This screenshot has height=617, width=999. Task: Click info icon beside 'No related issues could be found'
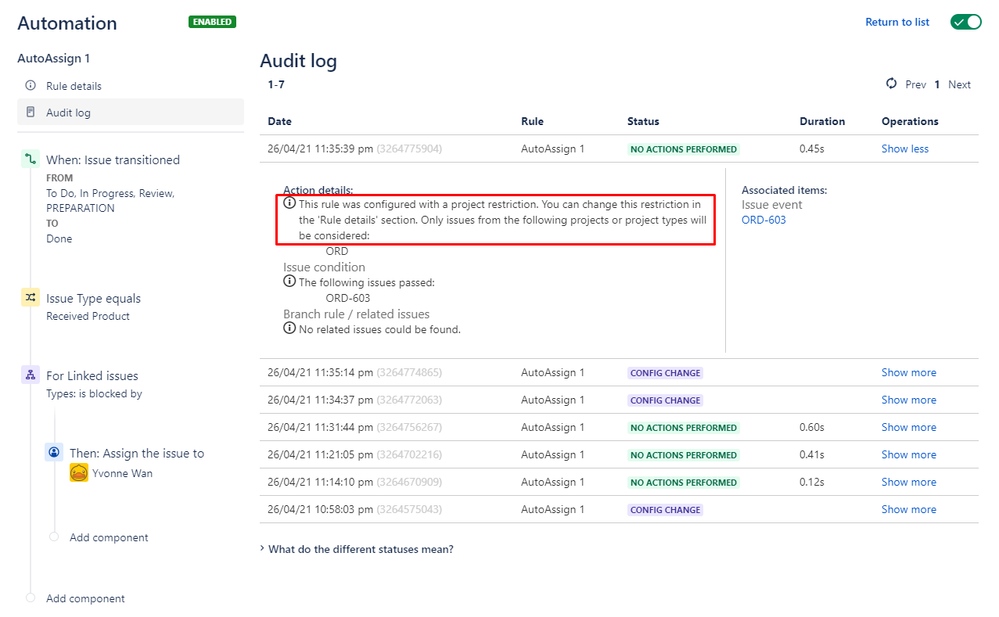(x=289, y=328)
